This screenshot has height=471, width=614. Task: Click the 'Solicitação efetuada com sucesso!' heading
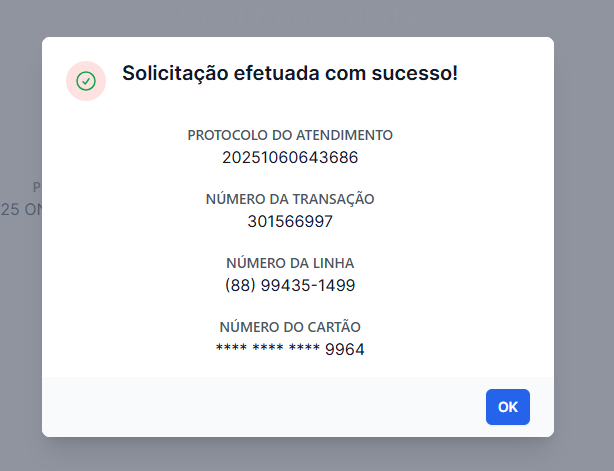tap(290, 73)
